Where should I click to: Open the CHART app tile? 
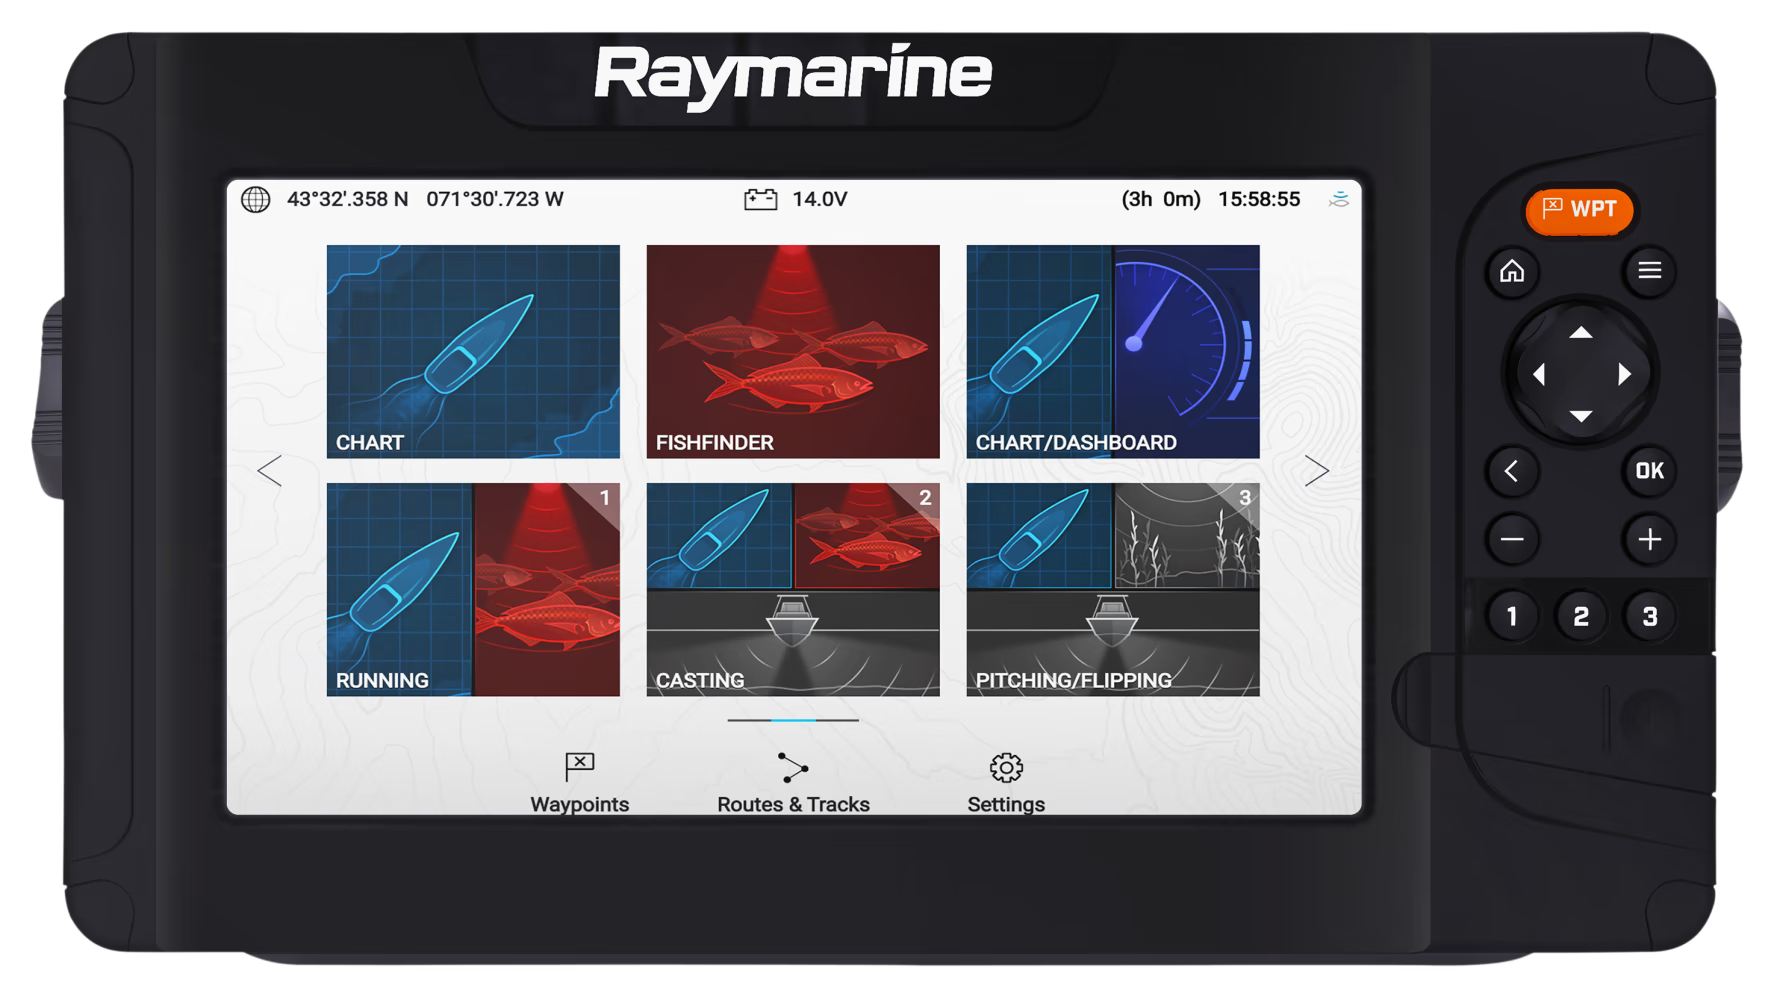click(473, 351)
